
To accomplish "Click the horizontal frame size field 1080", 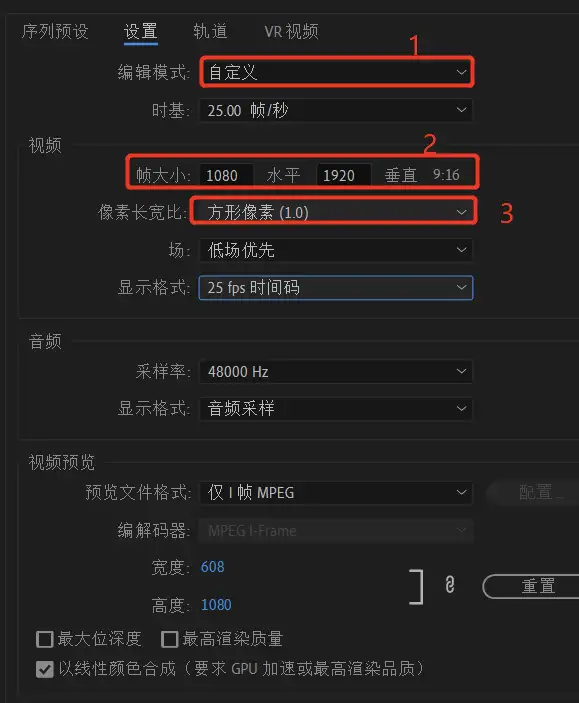I will pos(226,175).
